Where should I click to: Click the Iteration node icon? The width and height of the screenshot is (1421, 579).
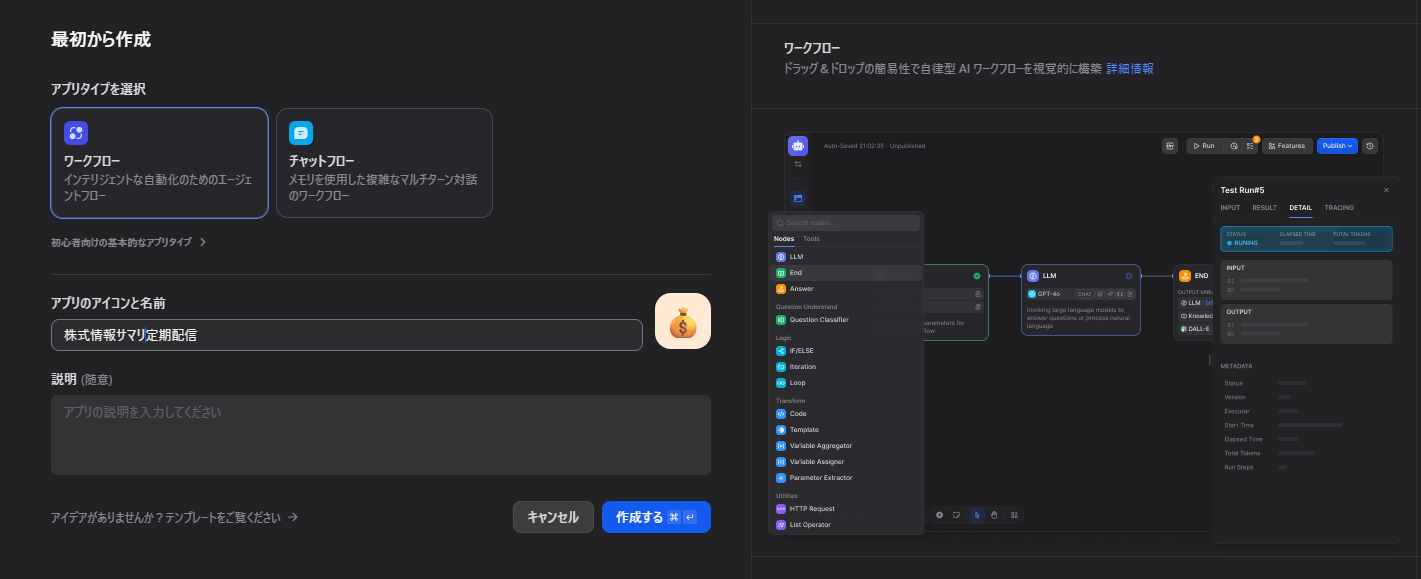[781, 367]
